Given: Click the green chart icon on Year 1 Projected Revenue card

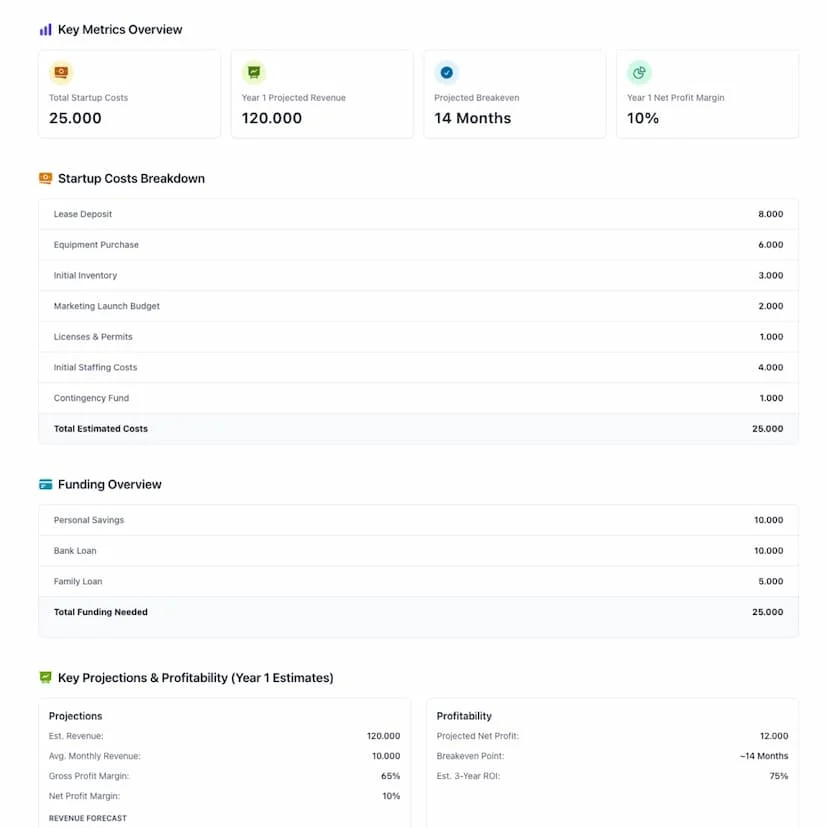Looking at the screenshot, I should 253,72.
